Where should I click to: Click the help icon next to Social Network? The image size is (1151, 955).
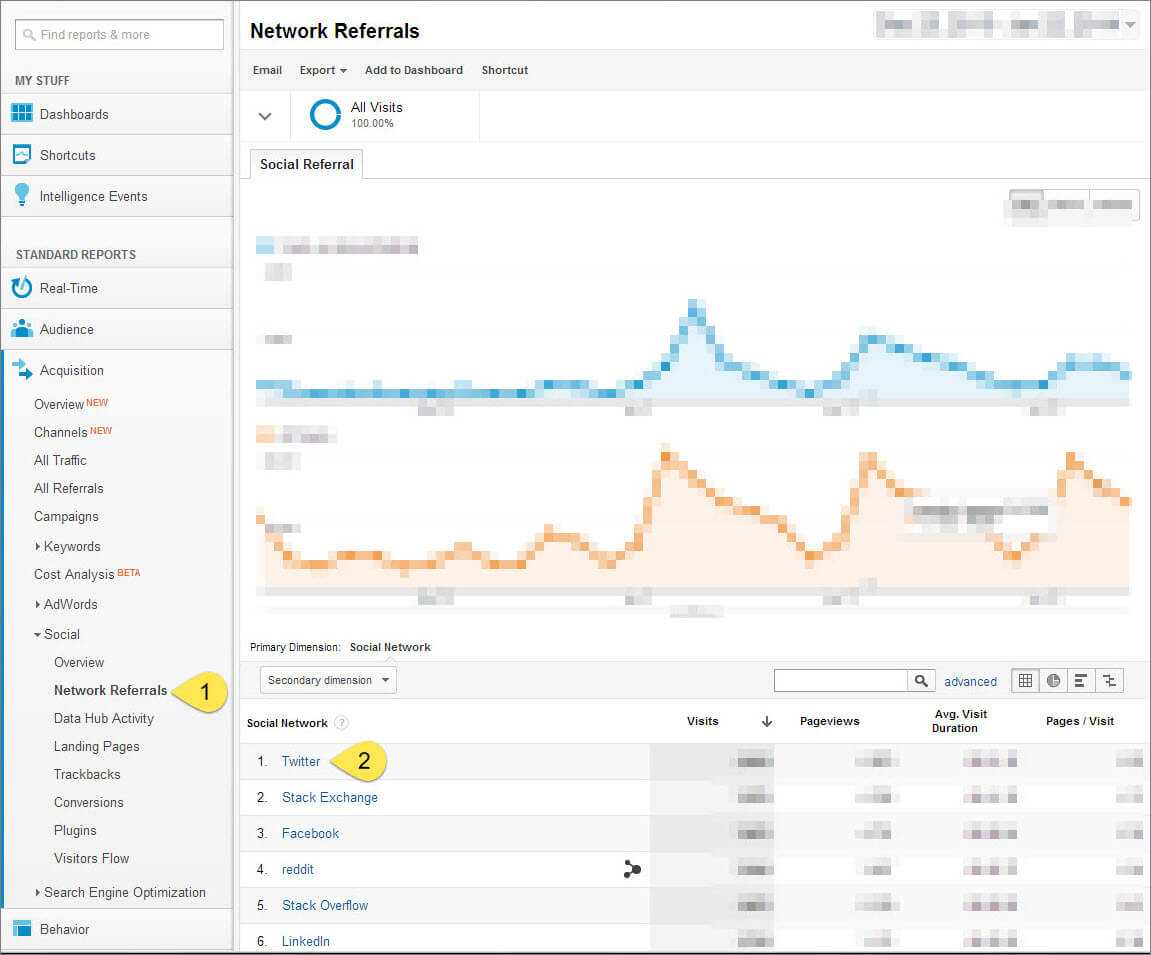coord(341,722)
